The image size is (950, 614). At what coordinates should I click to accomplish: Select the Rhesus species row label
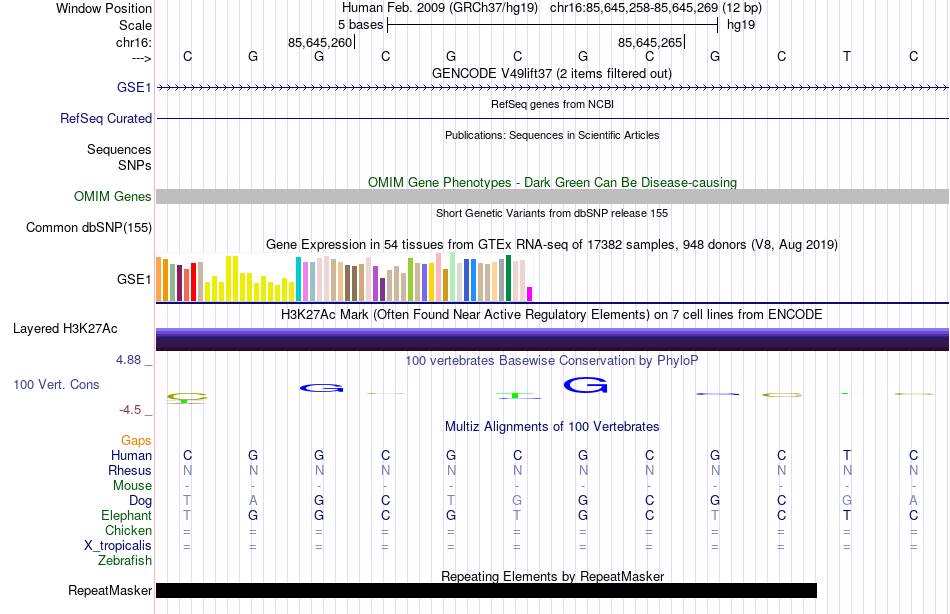coord(130,470)
